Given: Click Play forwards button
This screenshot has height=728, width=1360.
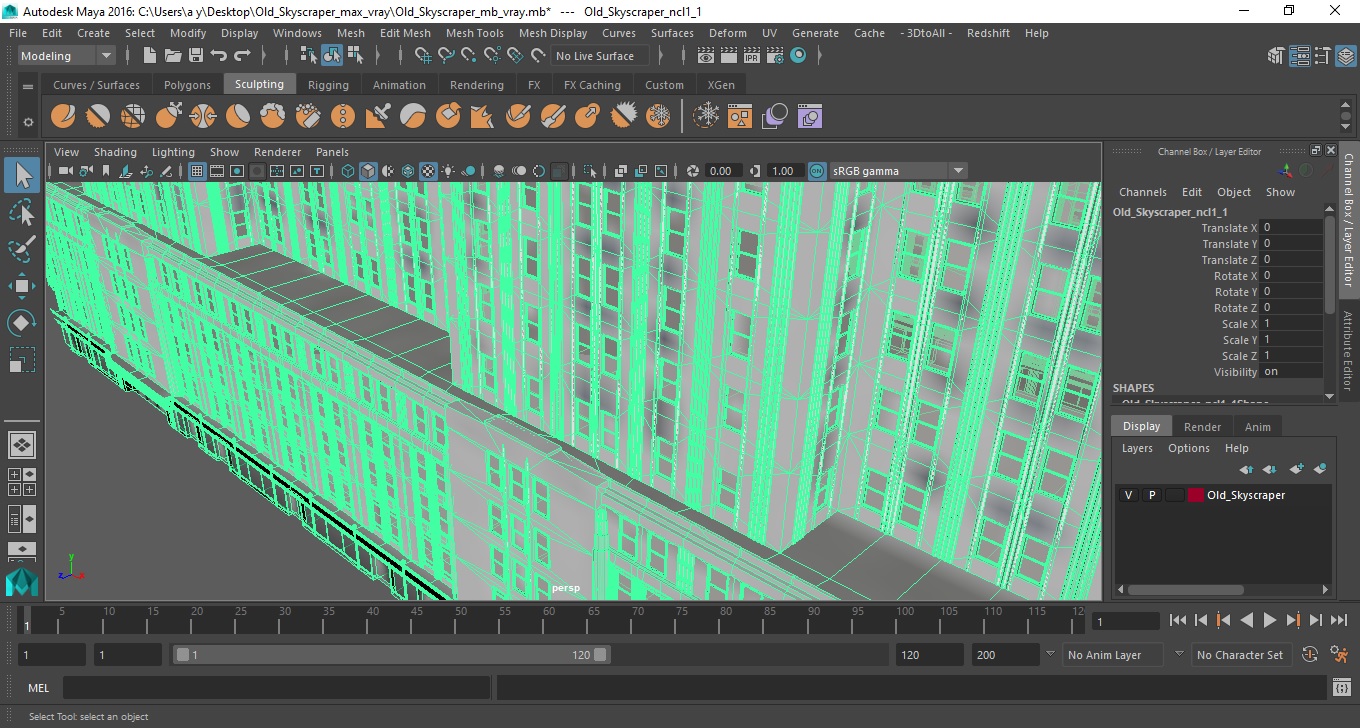Looking at the screenshot, I should pyautogui.click(x=1270, y=620).
